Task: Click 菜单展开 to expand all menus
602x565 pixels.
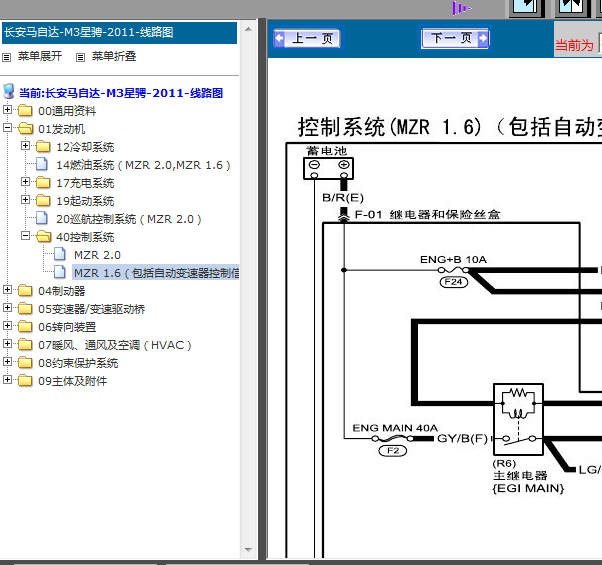Action: [x=40, y=56]
